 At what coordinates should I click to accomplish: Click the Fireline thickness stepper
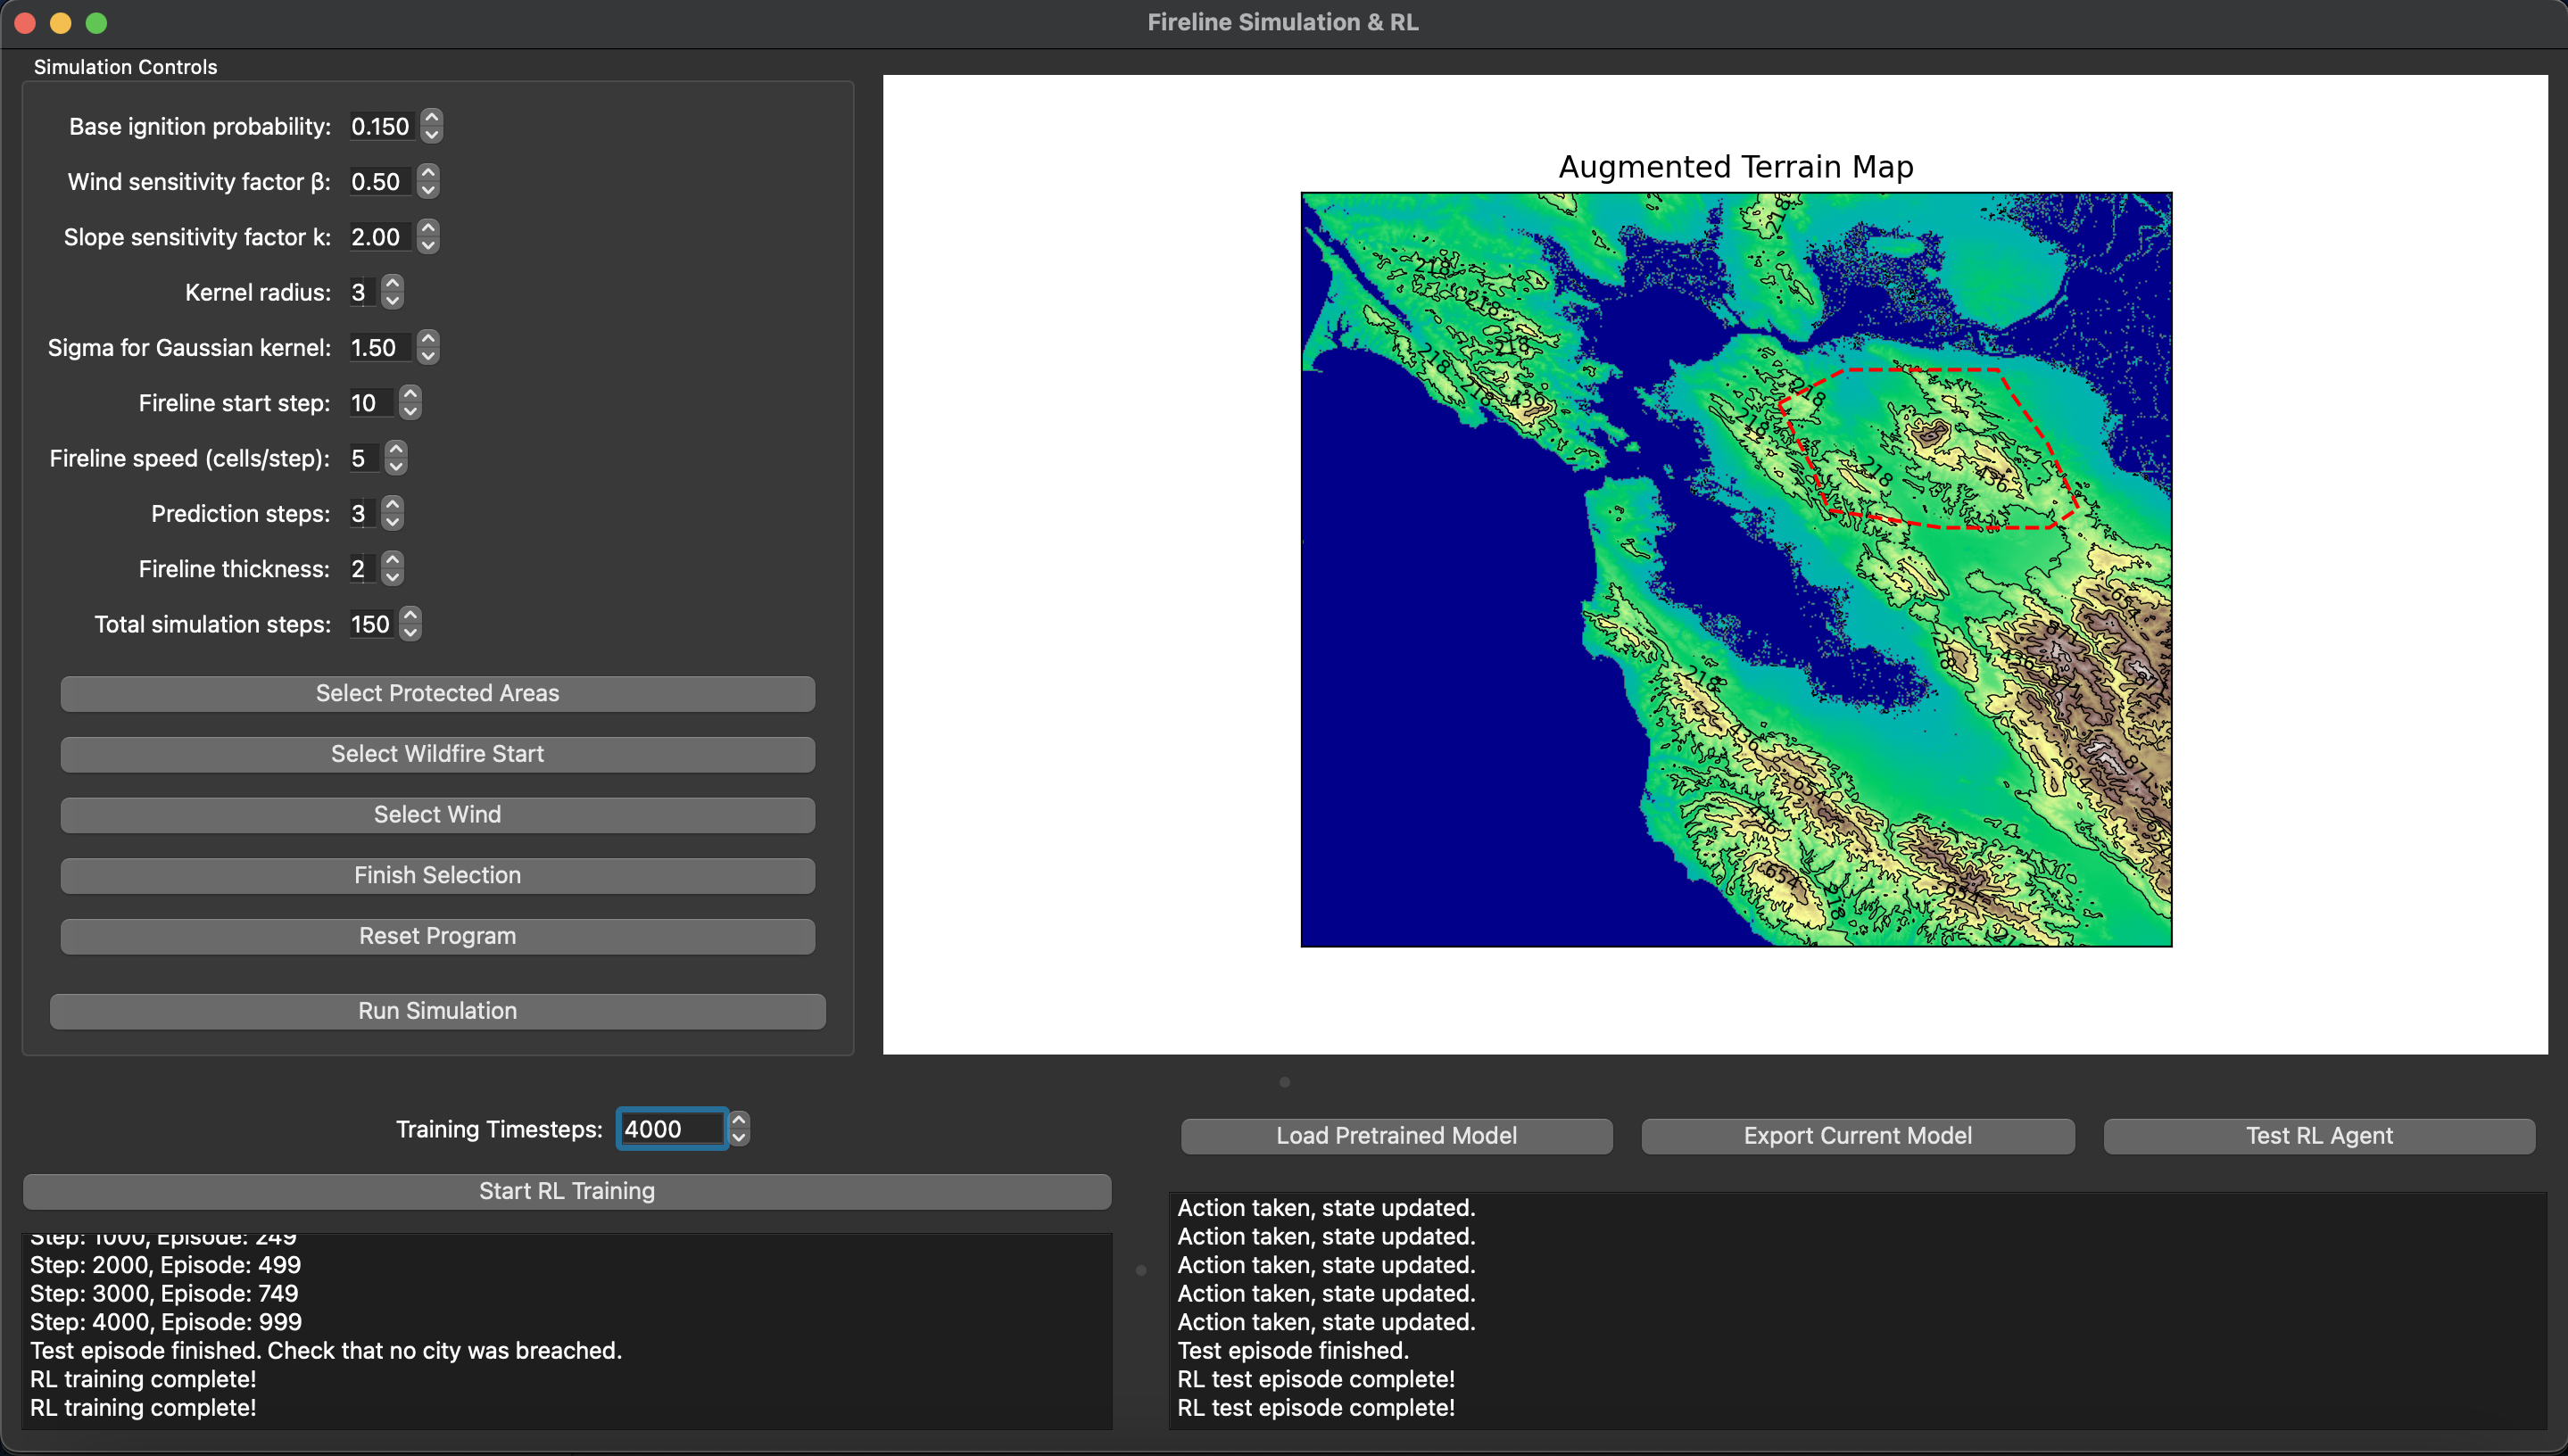coord(392,569)
